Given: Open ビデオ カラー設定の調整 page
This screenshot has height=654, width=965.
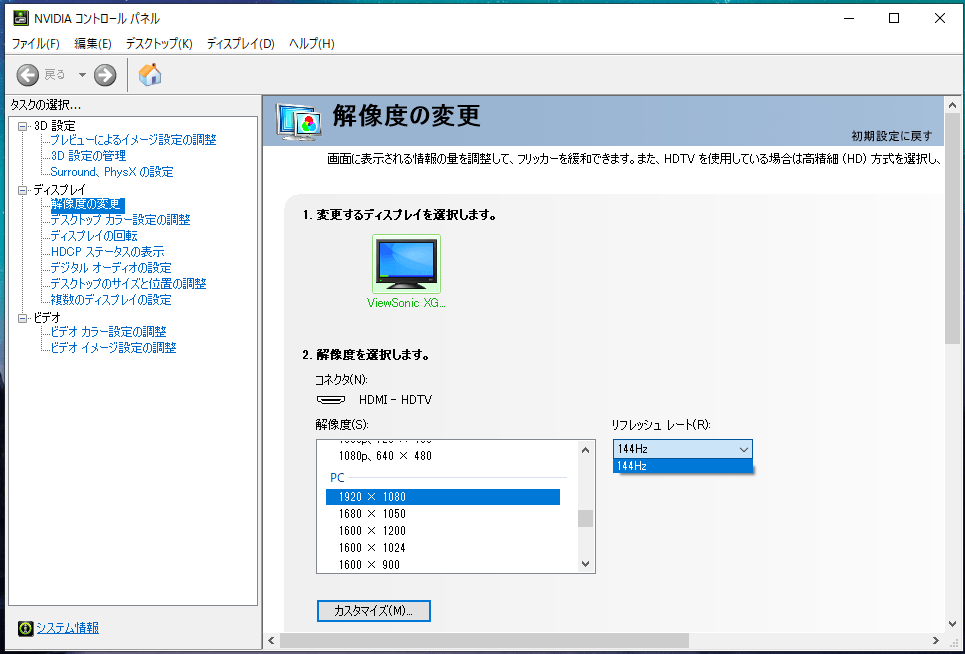Looking at the screenshot, I should (108, 332).
